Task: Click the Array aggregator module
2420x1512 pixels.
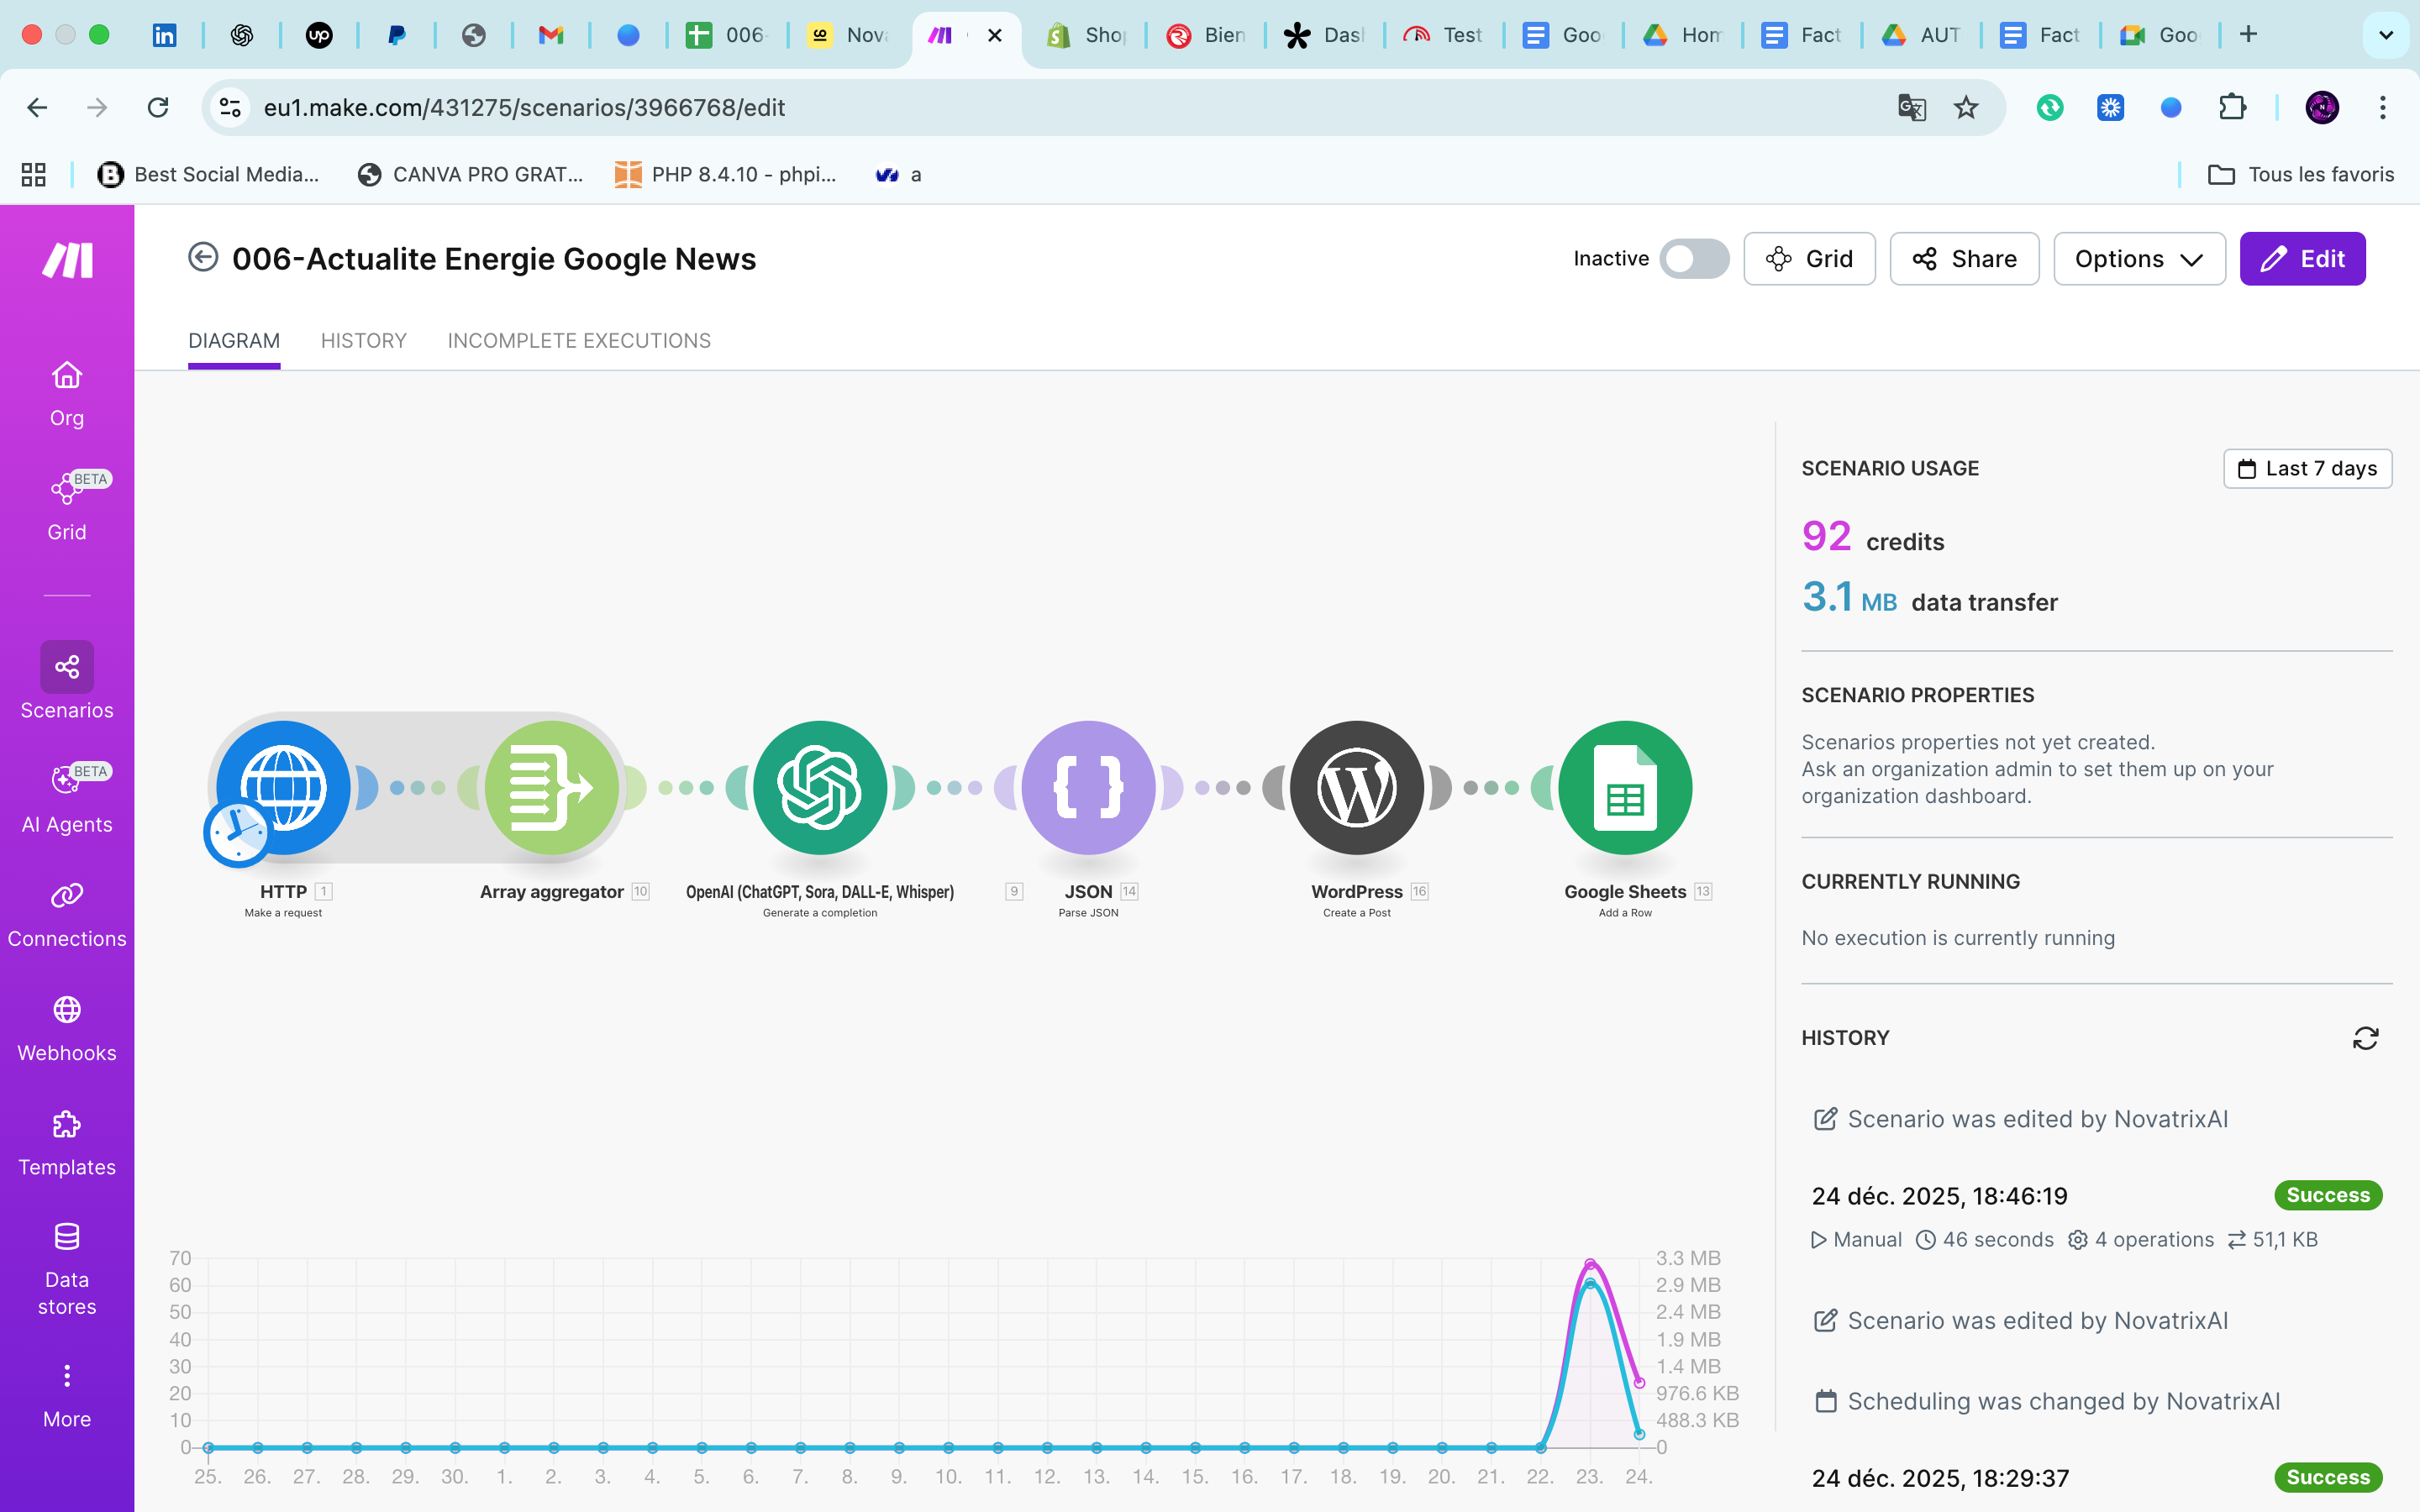Action: click(551, 787)
